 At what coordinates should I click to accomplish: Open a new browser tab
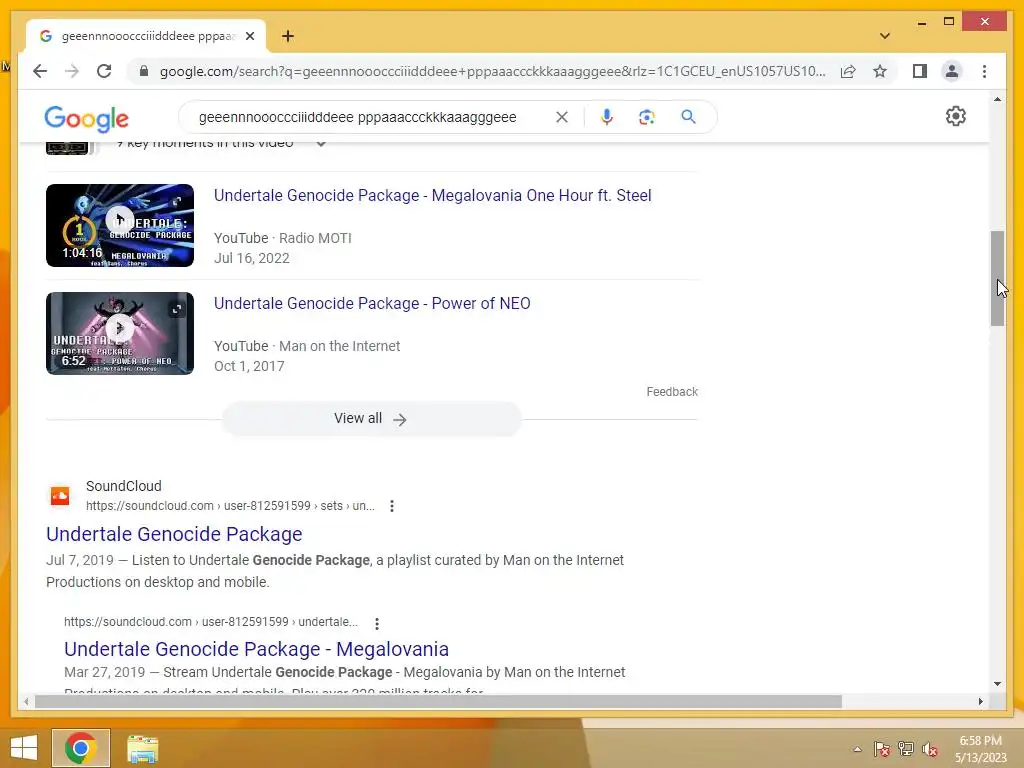click(x=288, y=36)
